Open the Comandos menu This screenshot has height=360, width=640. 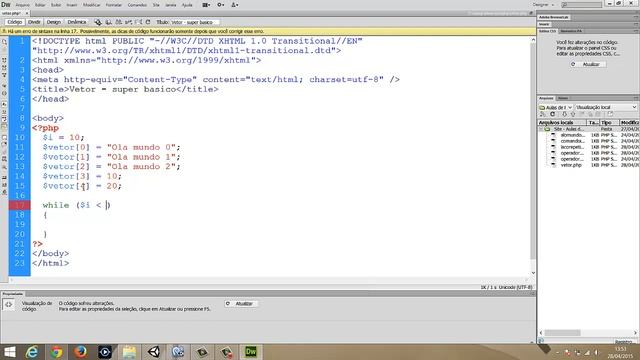(137, 5)
